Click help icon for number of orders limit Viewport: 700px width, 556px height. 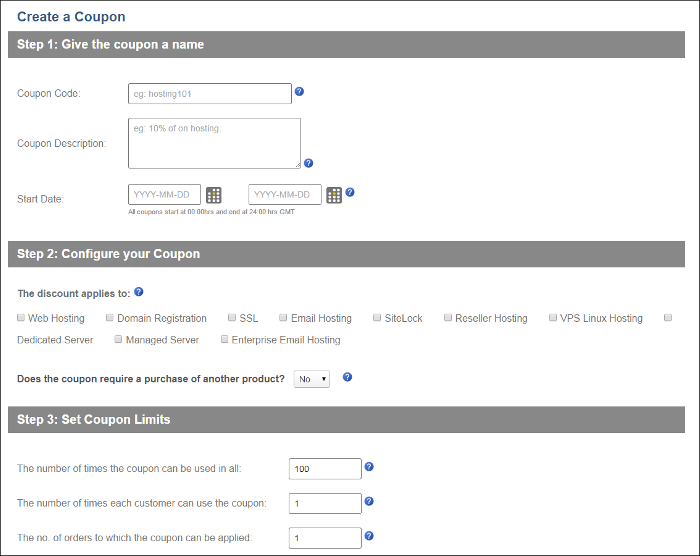369,536
